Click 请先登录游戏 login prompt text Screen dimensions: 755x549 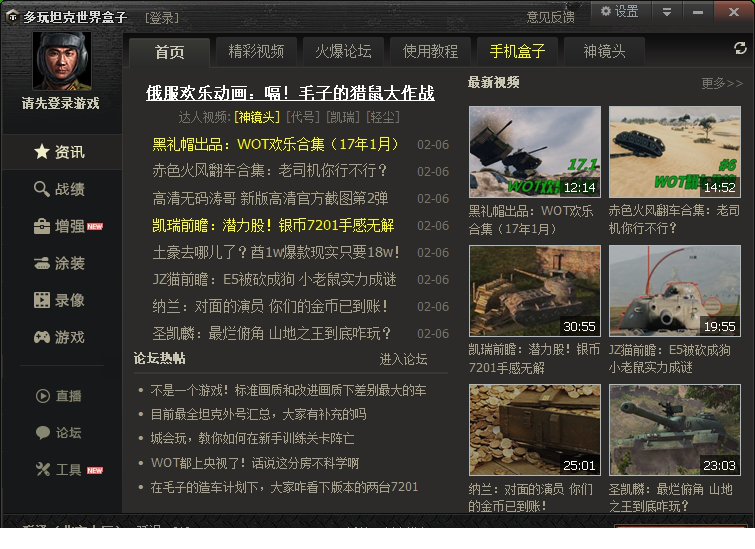tap(61, 103)
